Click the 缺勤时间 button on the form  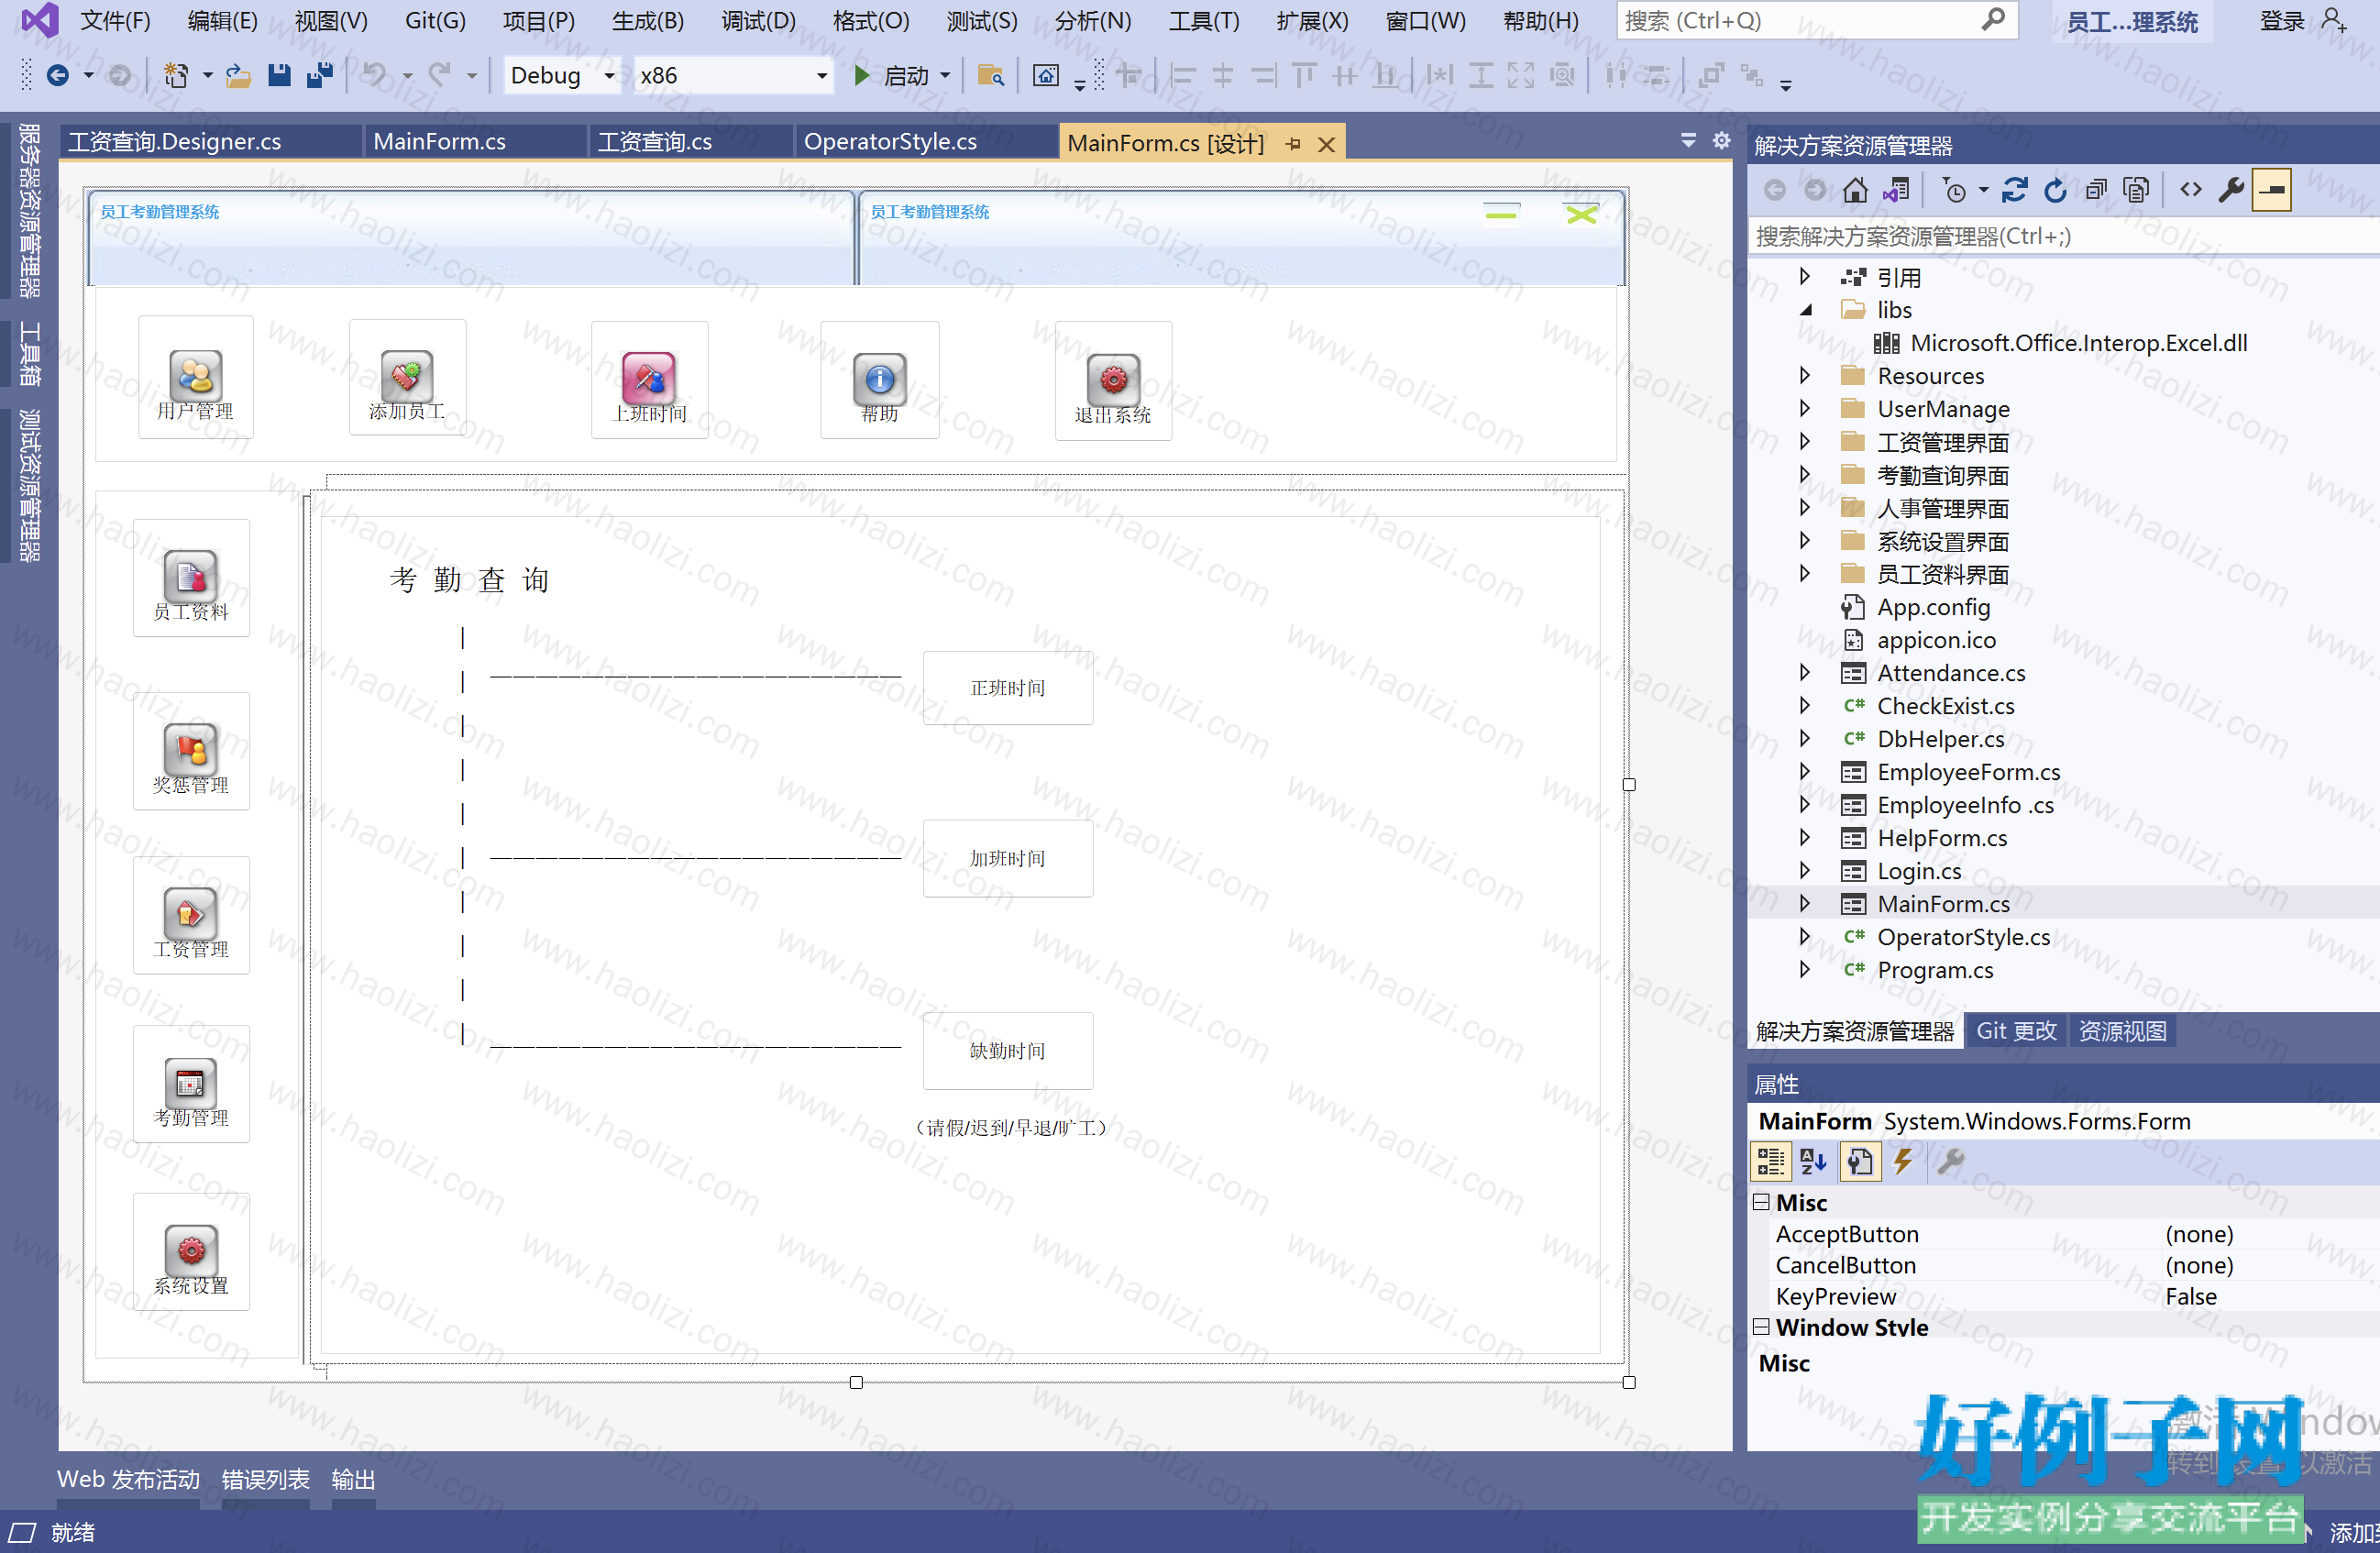click(1008, 1051)
